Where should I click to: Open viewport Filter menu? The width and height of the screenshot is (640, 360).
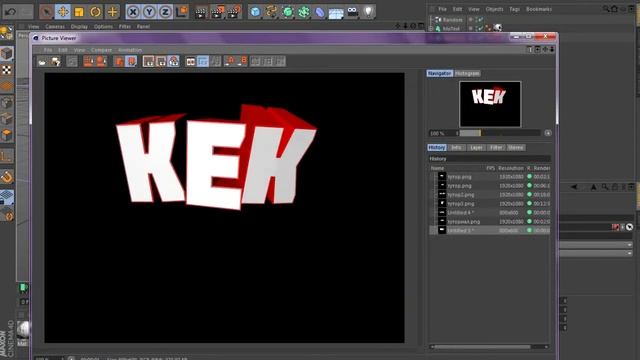(x=124, y=27)
